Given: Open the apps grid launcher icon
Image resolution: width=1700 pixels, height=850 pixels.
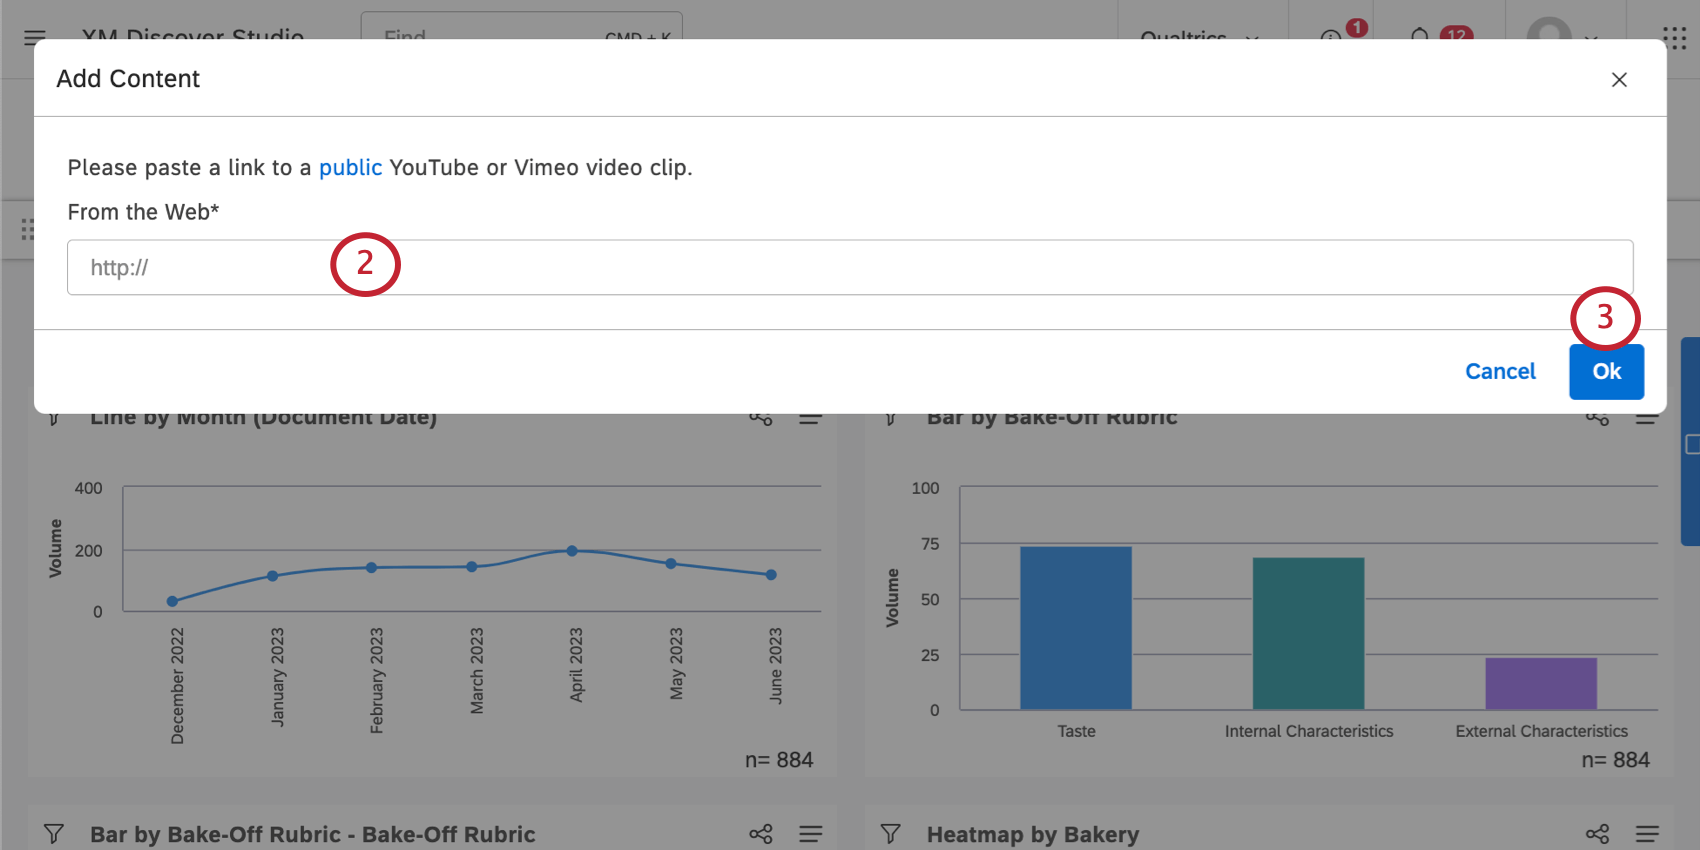Looking at the screenshot, I should 1674,37.
